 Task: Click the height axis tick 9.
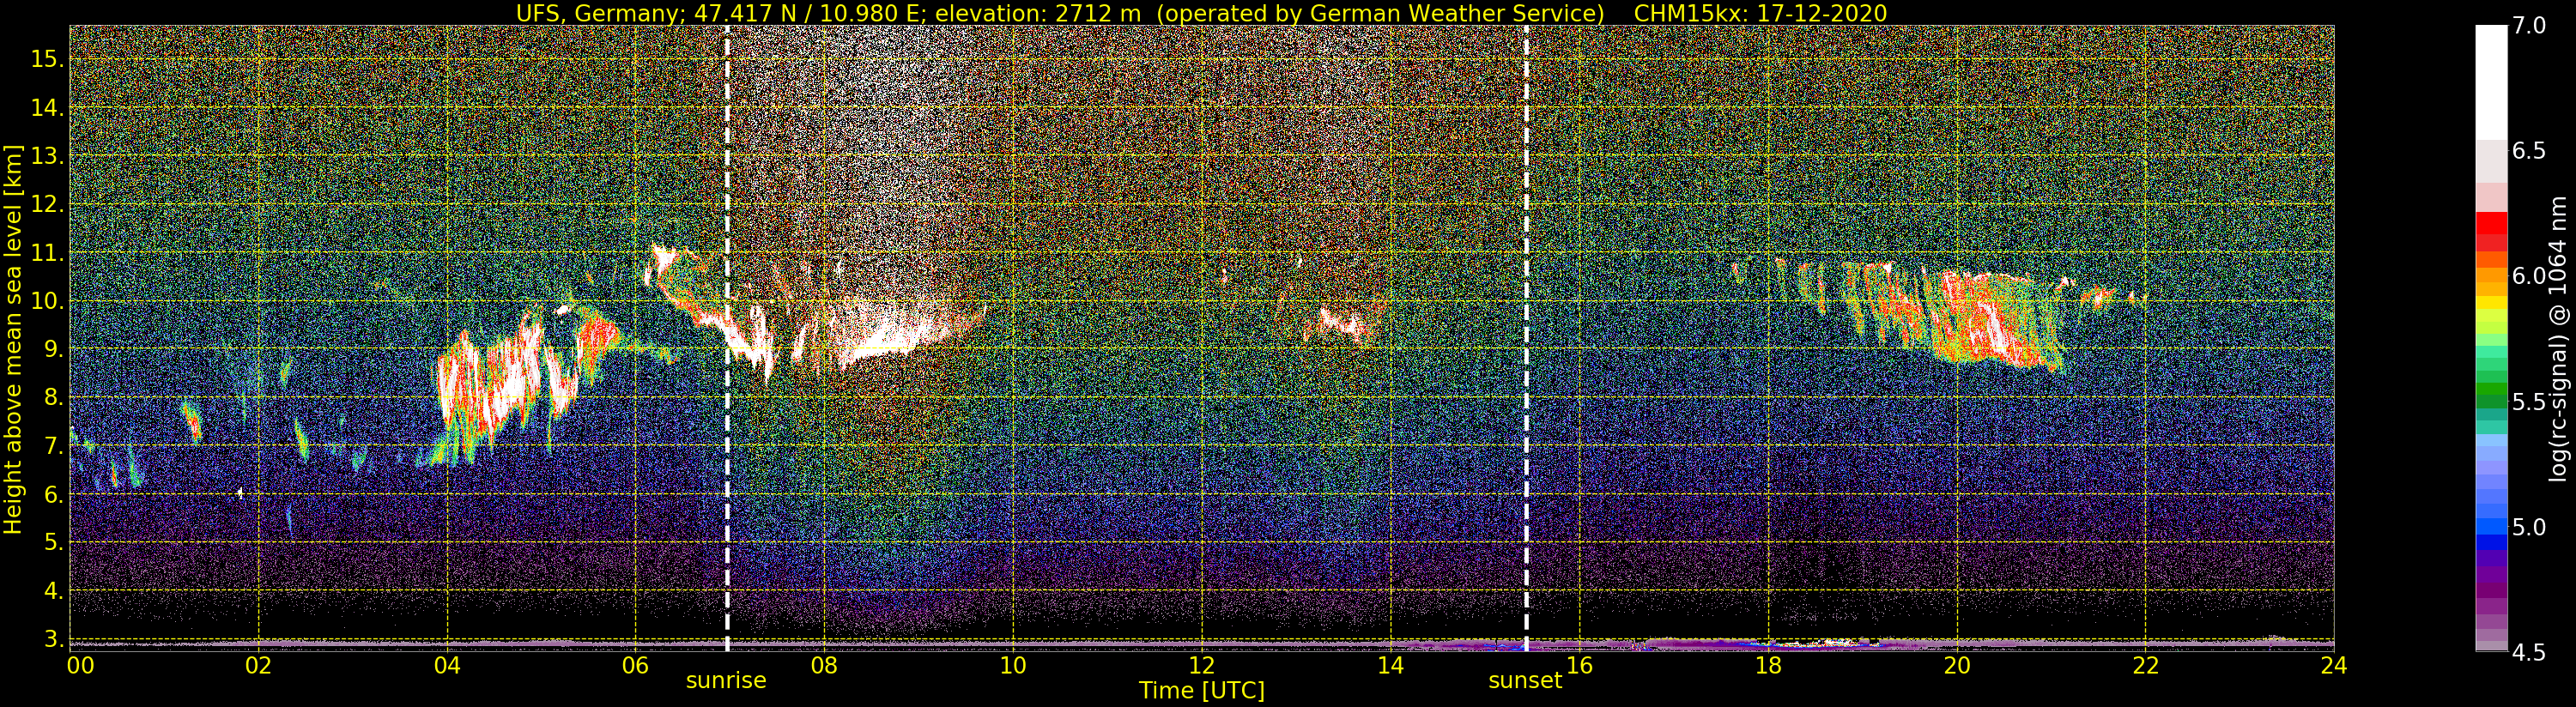(53, 349)
